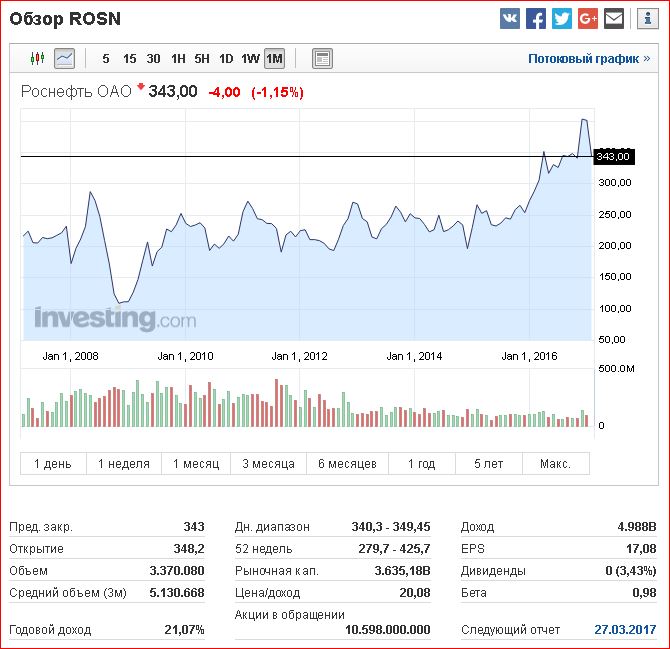Share chart on Twitter

pos(562,19)
